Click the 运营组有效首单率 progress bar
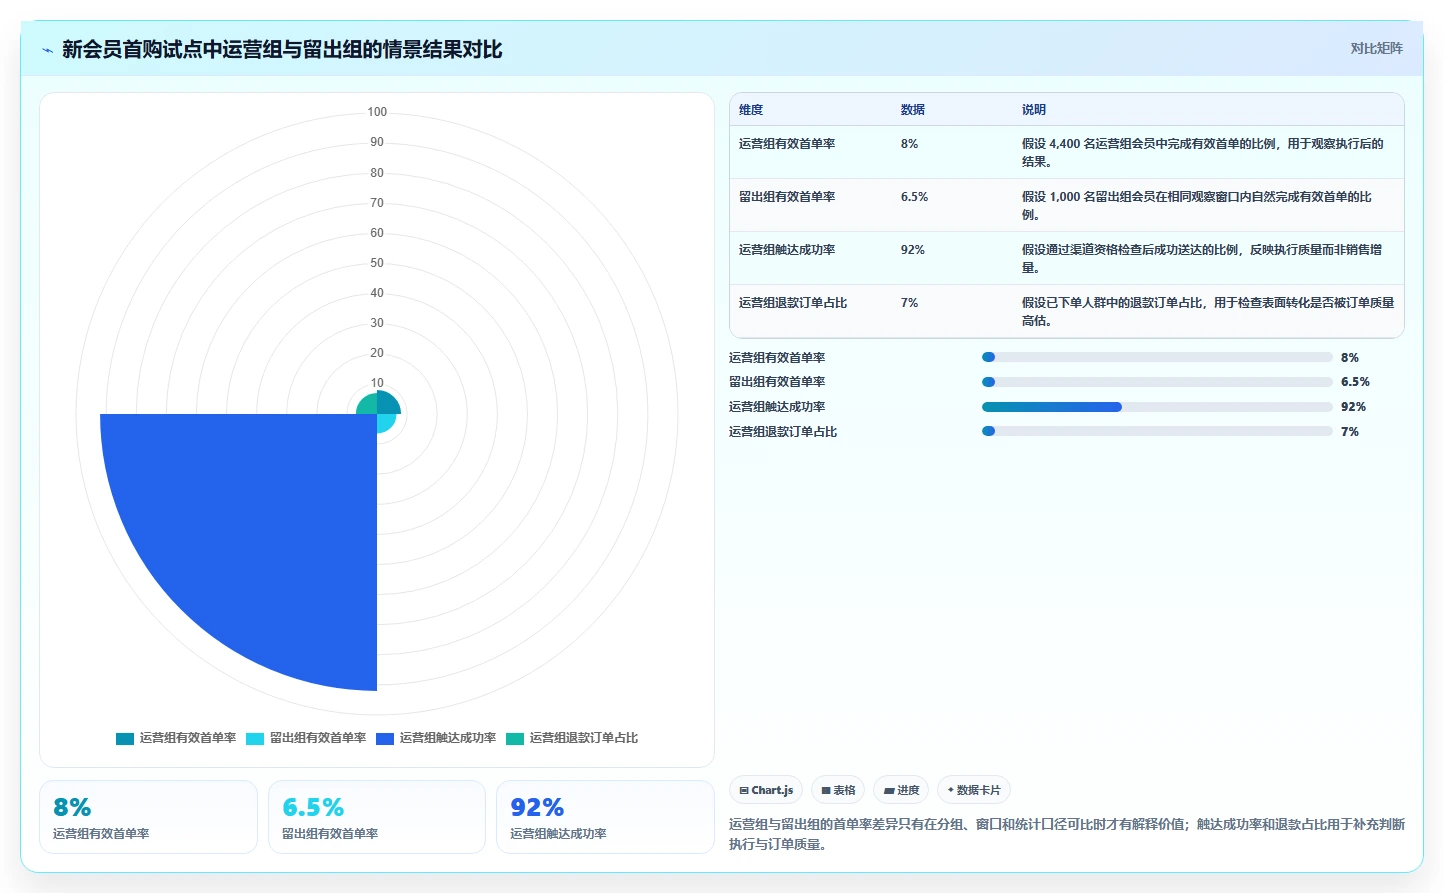1444x893 pixels. pos(1157,357)
